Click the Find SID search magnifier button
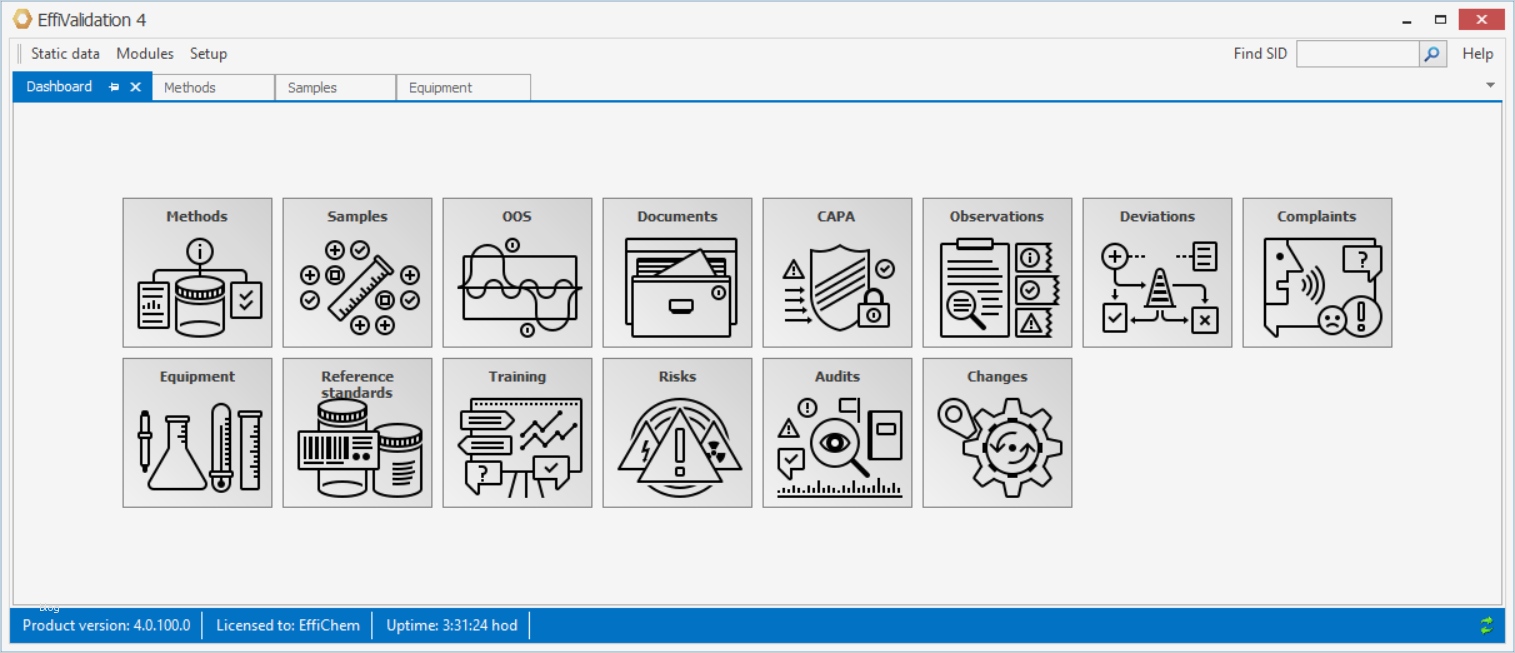 pyautogui.click(x=1433, y=54)
